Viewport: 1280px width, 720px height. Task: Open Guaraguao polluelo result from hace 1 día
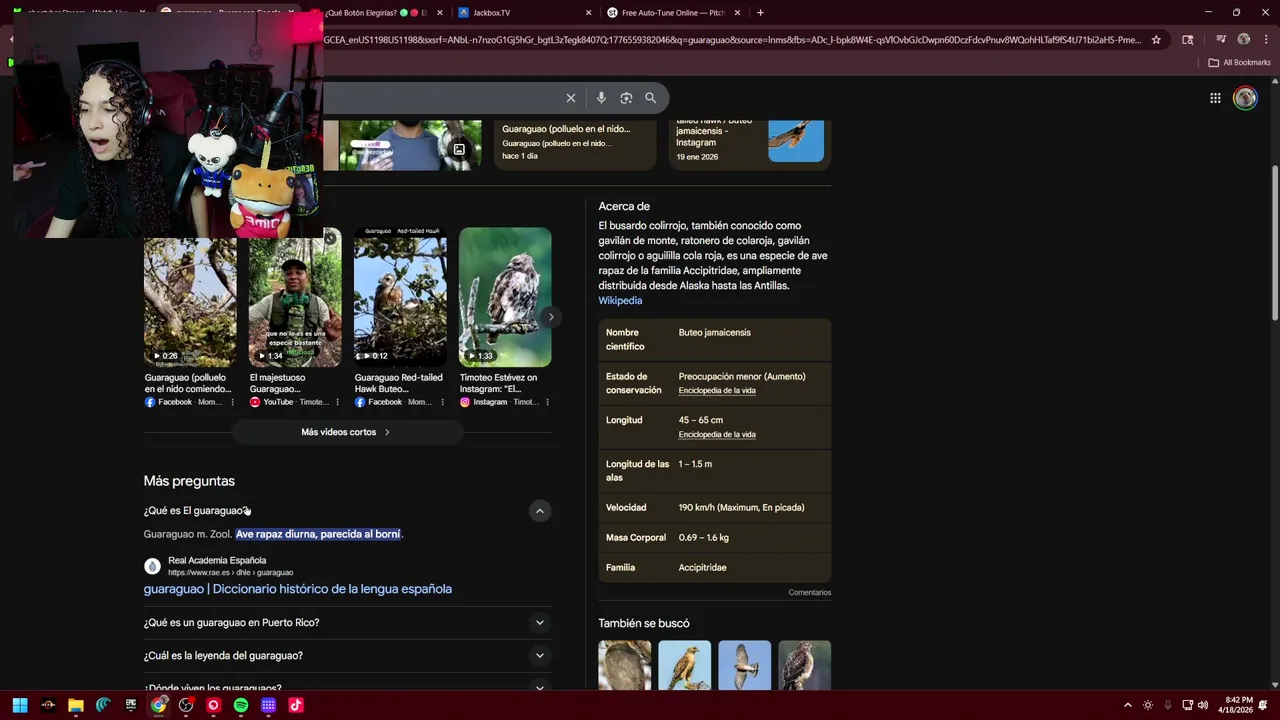click(x=575, y=143)
